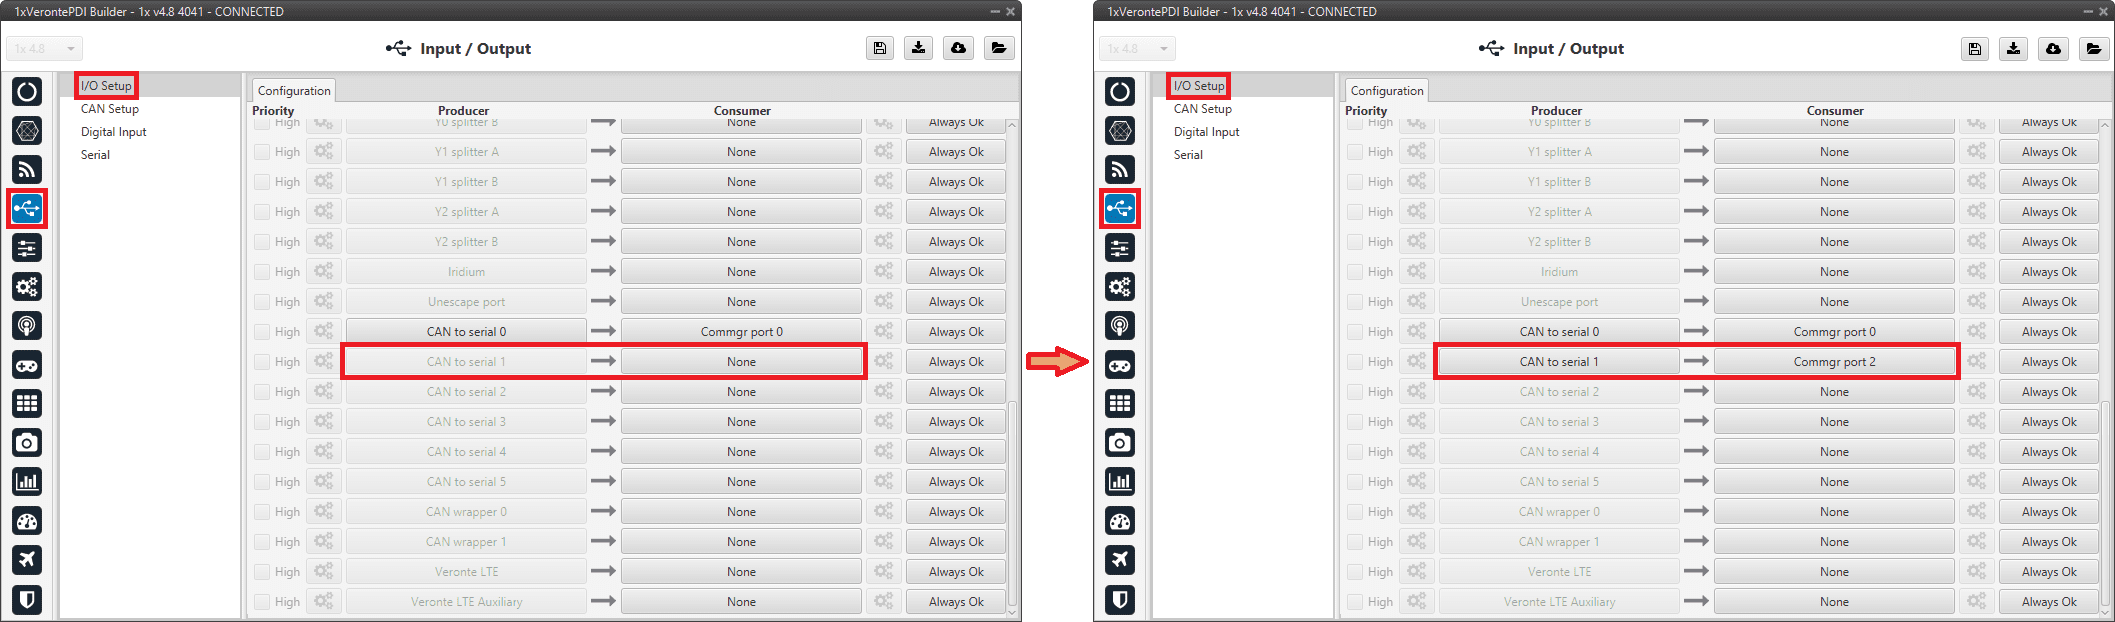The height and width of the screenshot is (622, 2115).
Task: Open producer gear settings for Iridium row, right window
Action: 1416,271
